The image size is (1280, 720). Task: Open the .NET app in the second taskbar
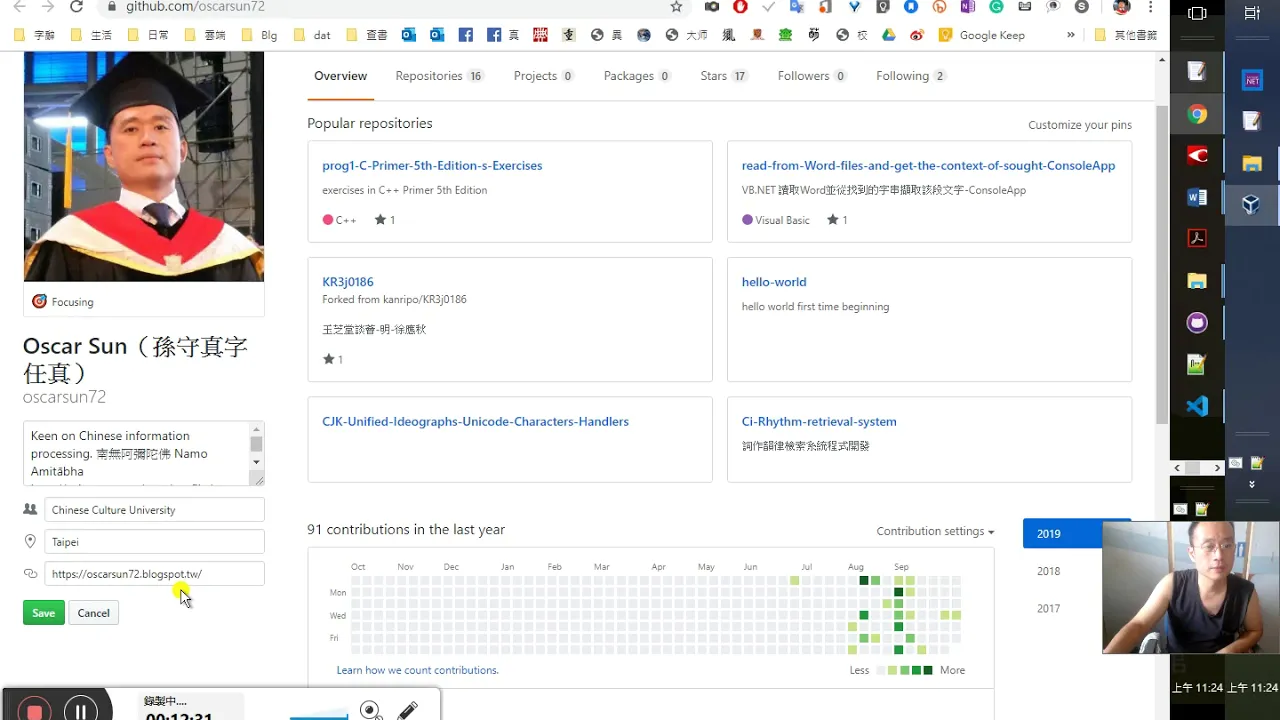click(1252, 80)
